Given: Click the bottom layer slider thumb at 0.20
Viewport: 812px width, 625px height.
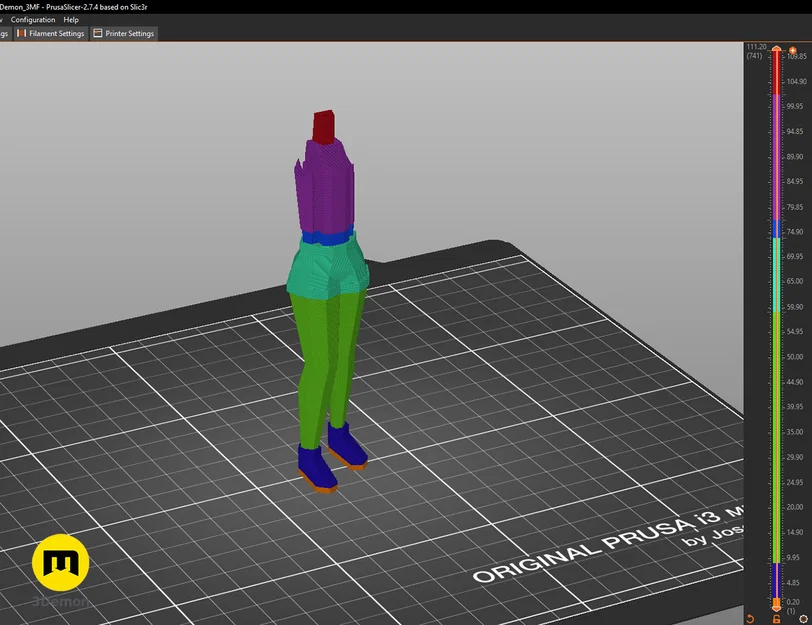Looking at the screenshot, I should (777, 609).
